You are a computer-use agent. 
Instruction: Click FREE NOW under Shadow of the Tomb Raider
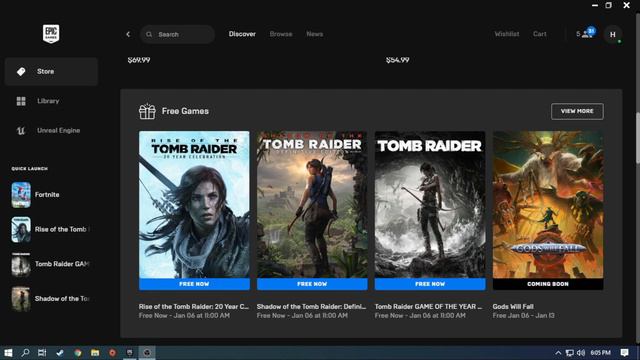coord(312,284)
